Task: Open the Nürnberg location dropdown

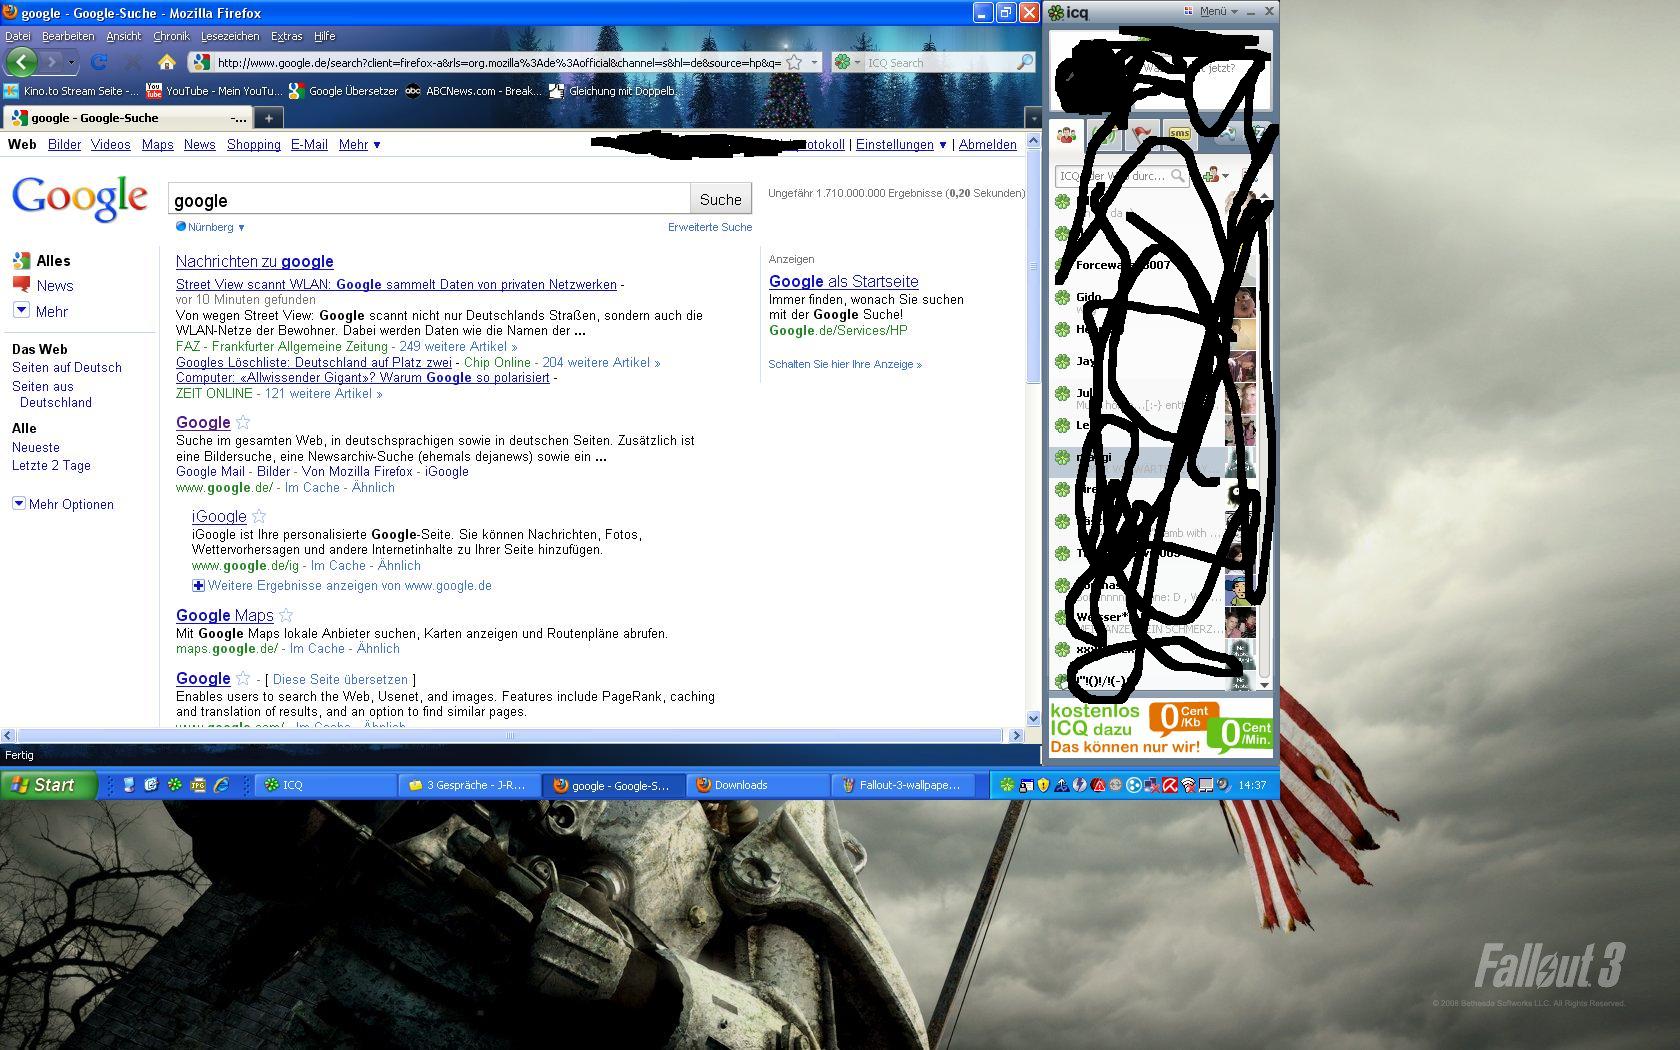Action: point(212,227)
